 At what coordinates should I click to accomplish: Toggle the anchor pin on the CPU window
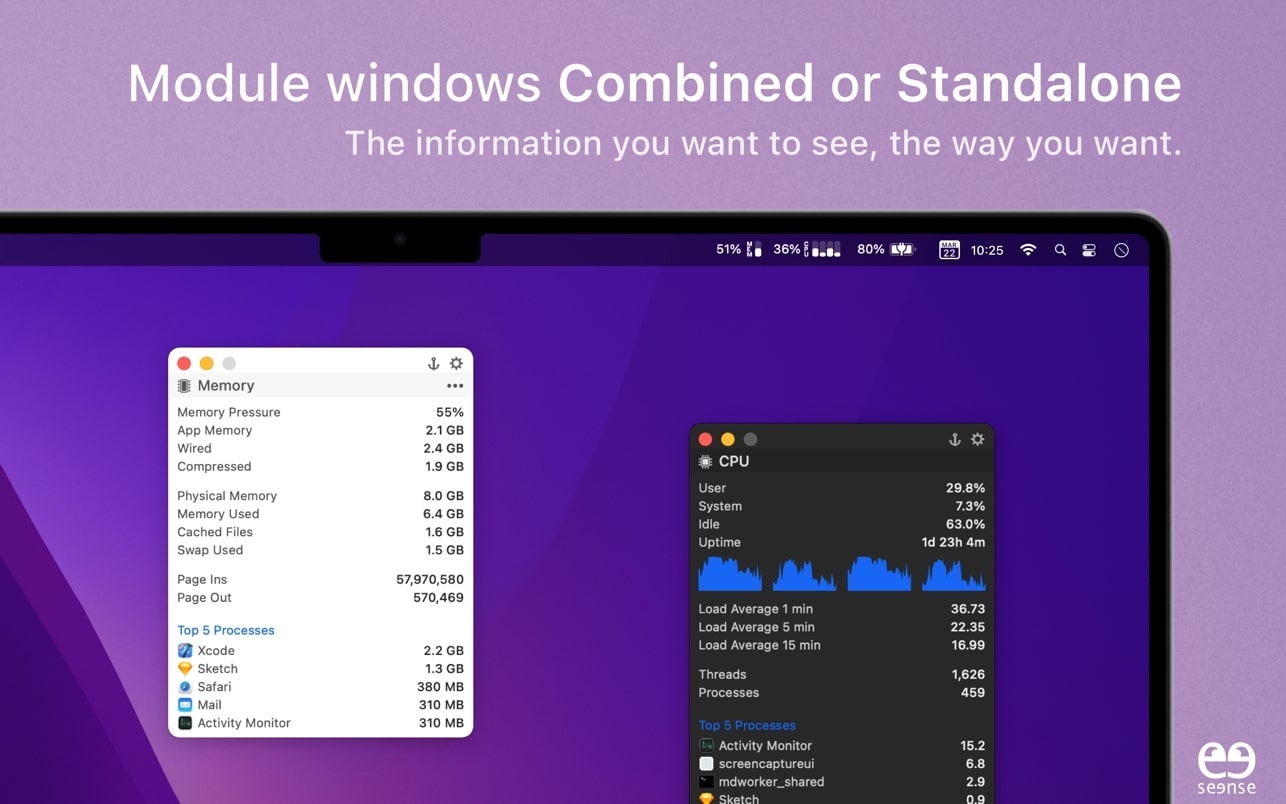[954, 439]
